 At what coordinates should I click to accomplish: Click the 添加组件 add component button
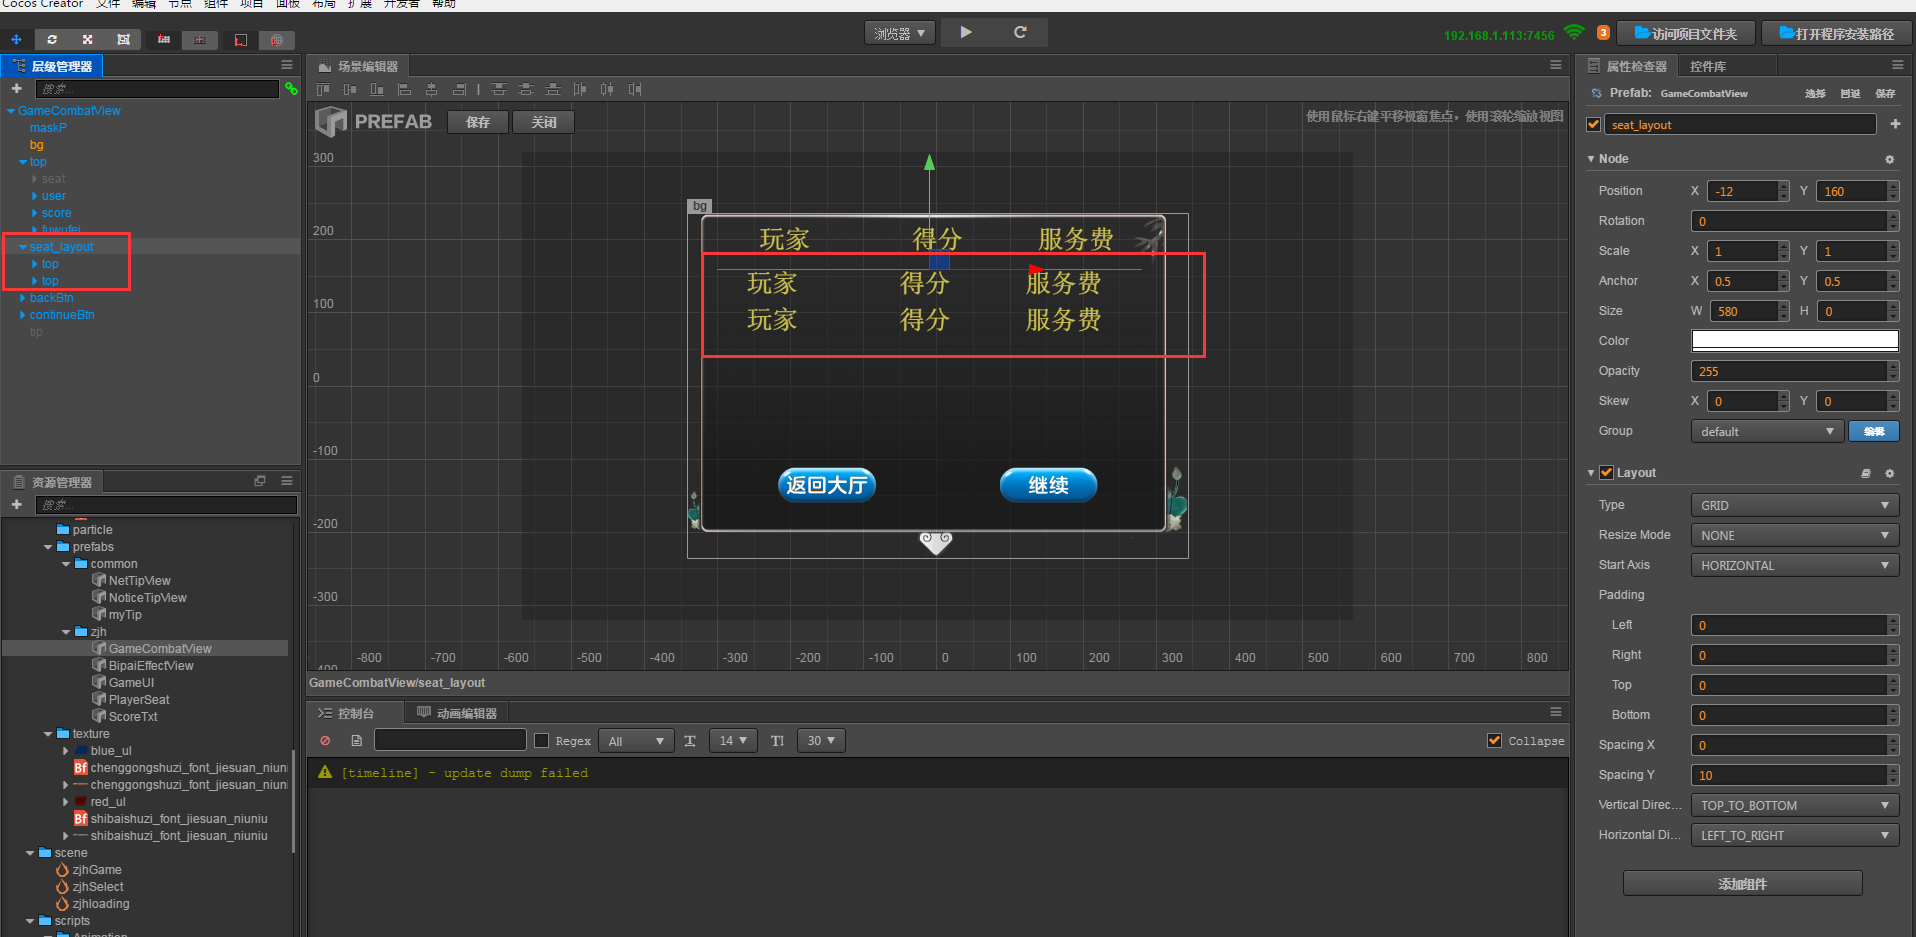click(x=1742, y=883)
